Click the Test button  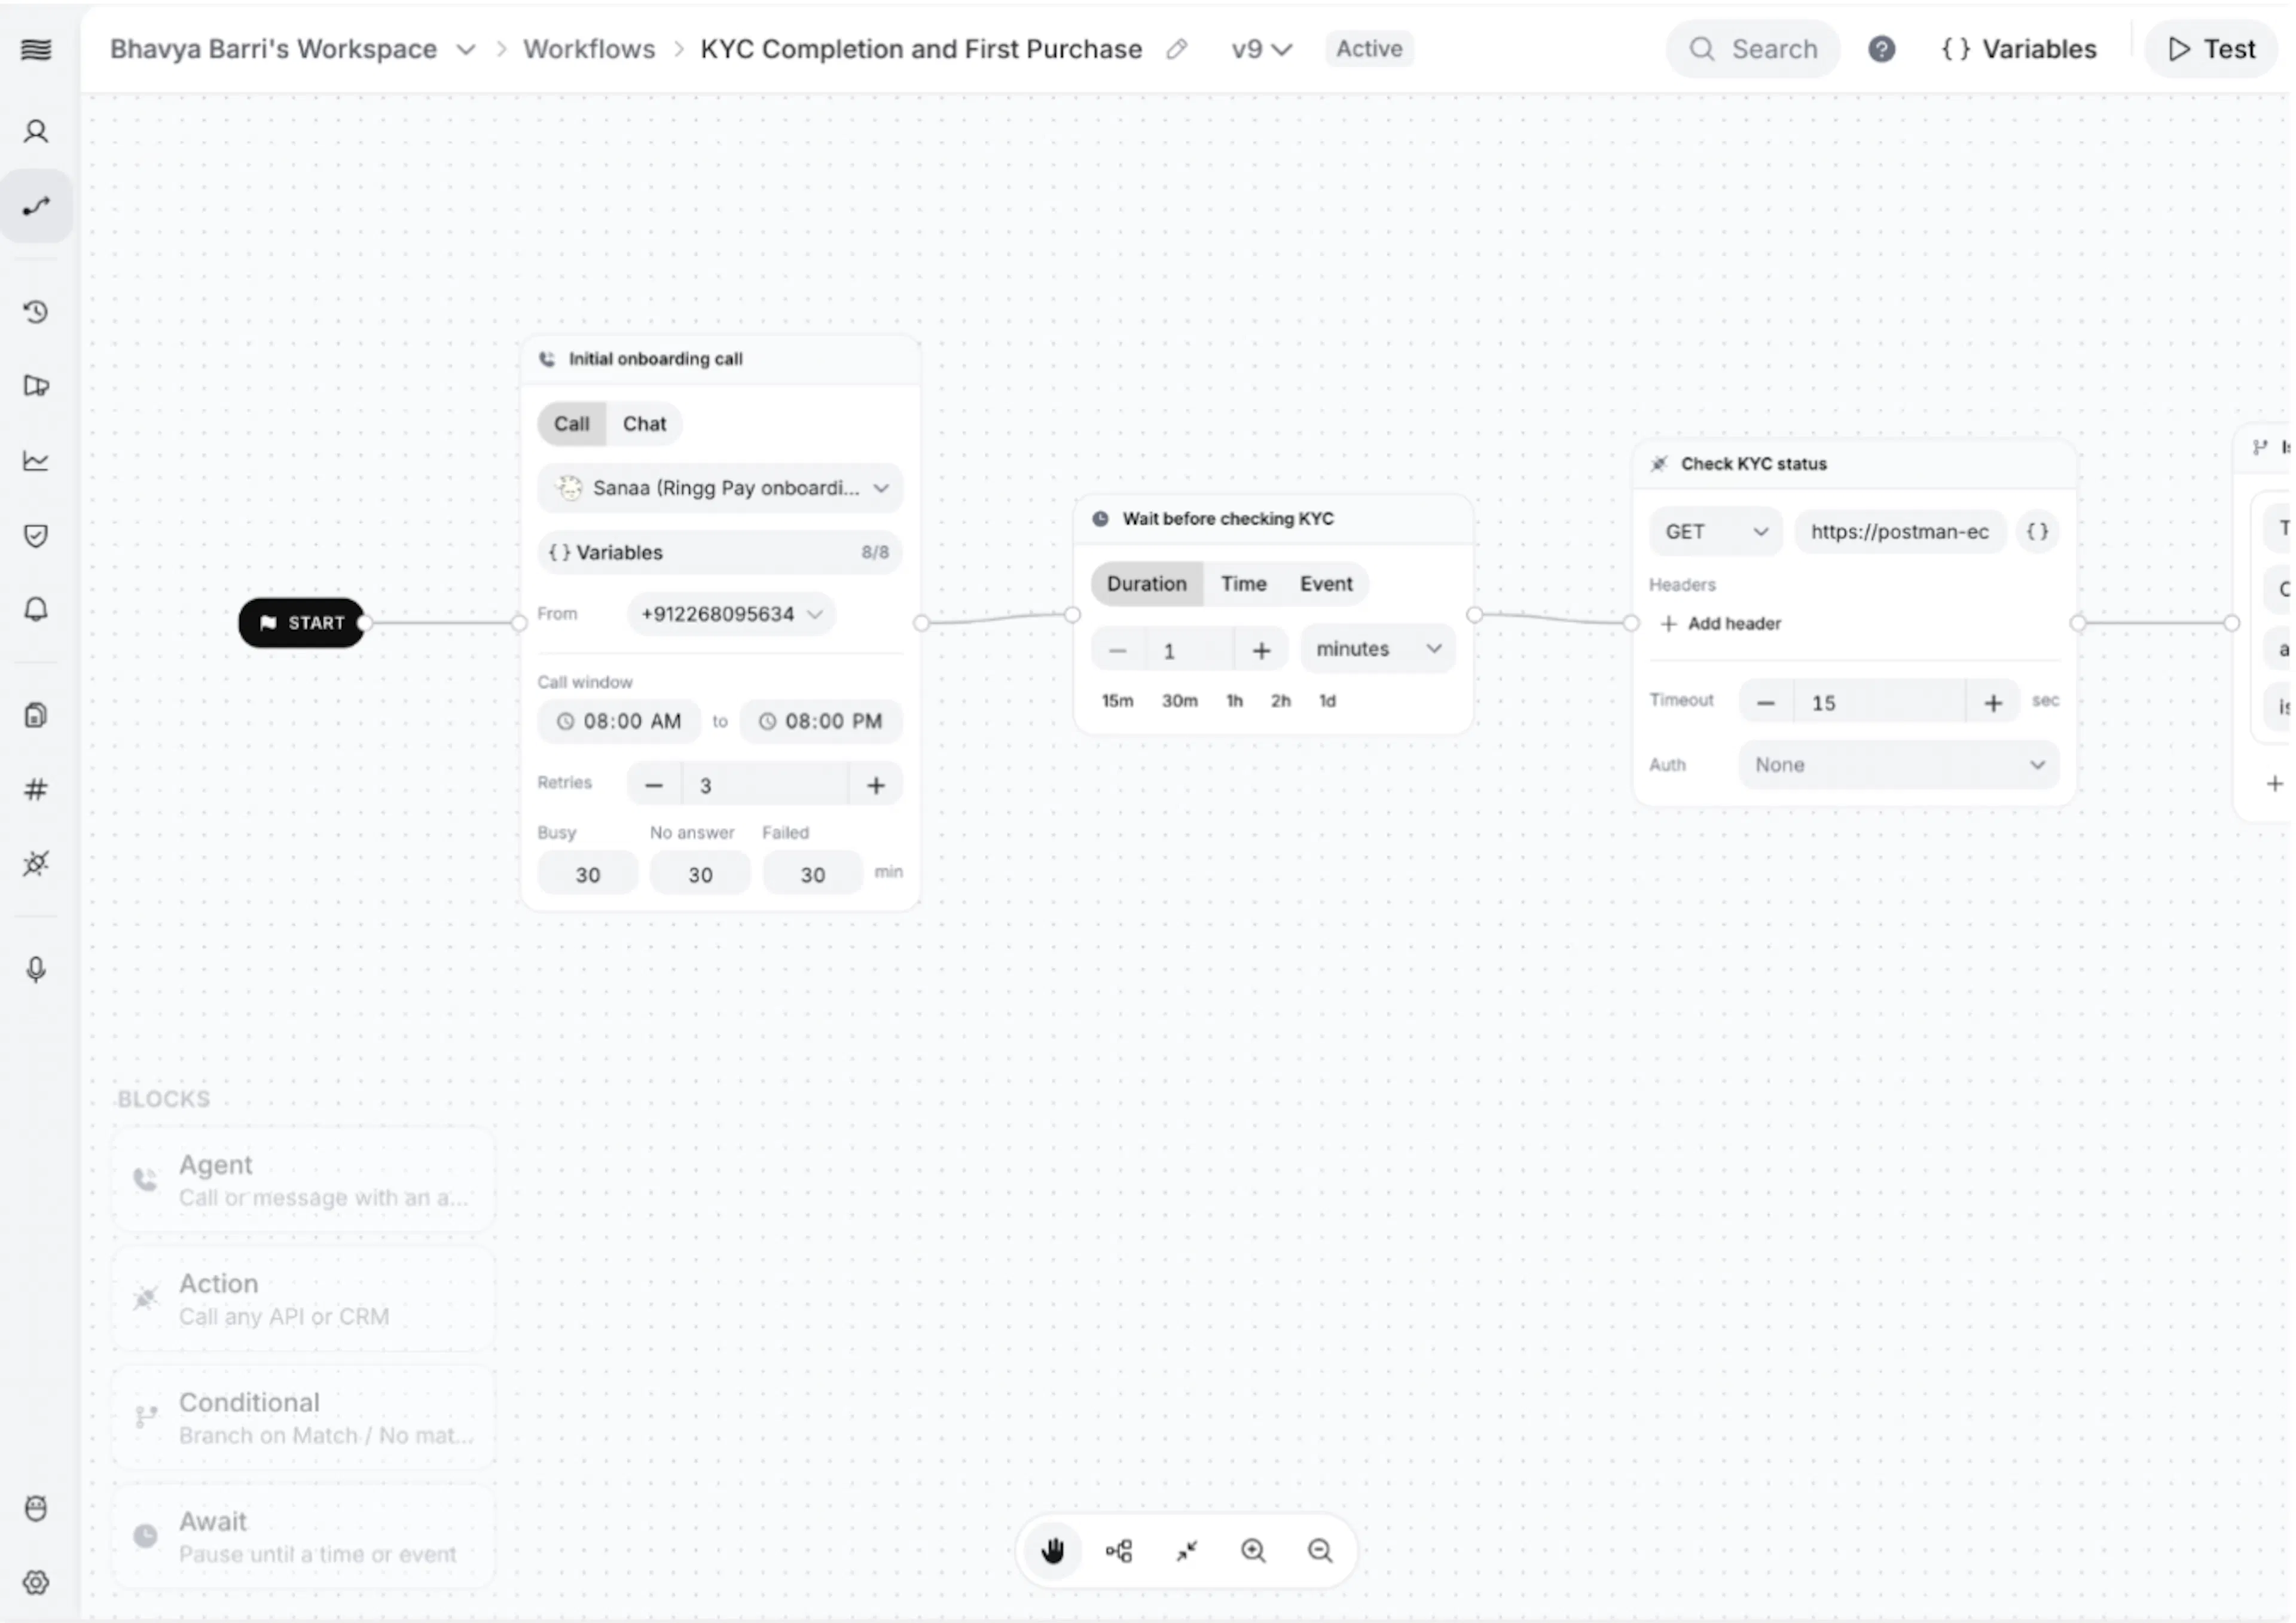[x=2212, y=49]
